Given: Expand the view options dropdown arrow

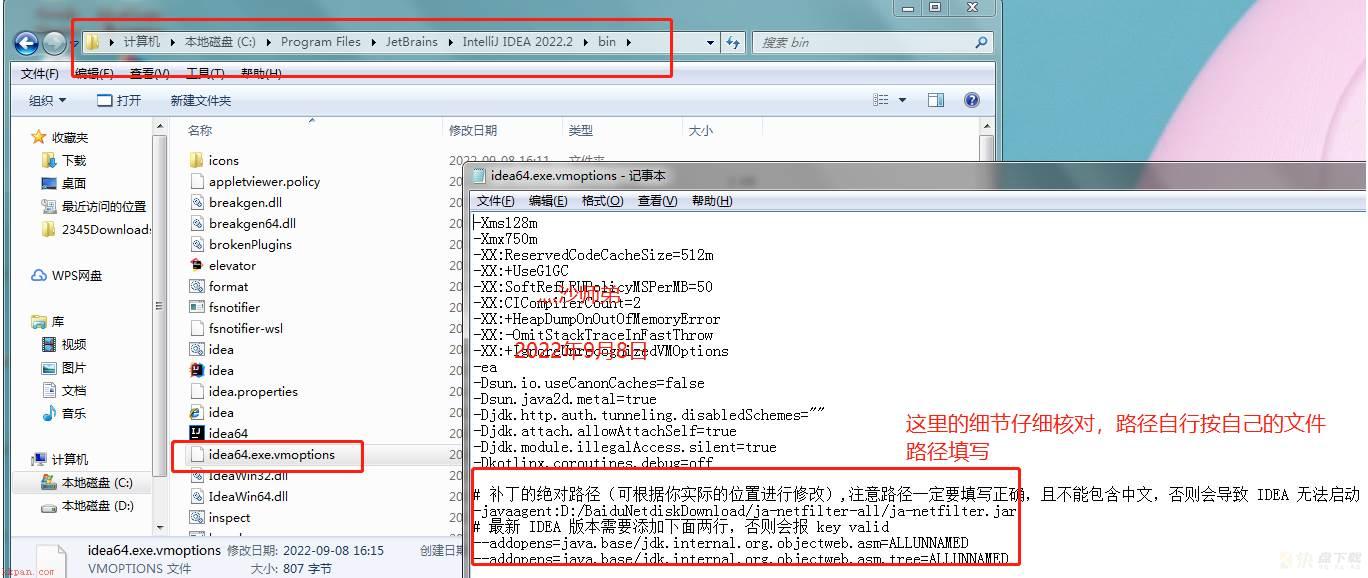Looking at the screenshot, I should 902,100.
